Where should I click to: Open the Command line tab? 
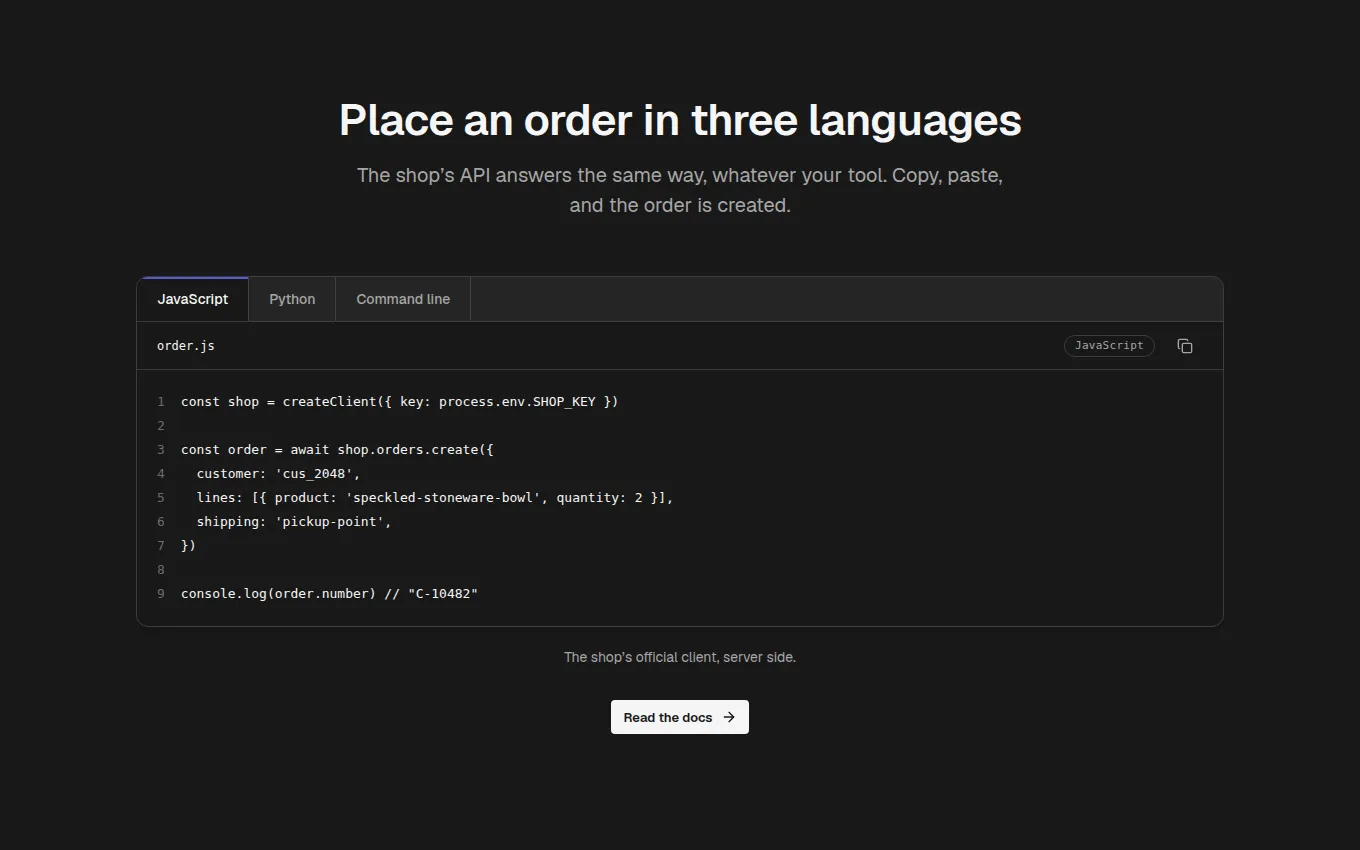pyautogui.click(x=403, y=299)
